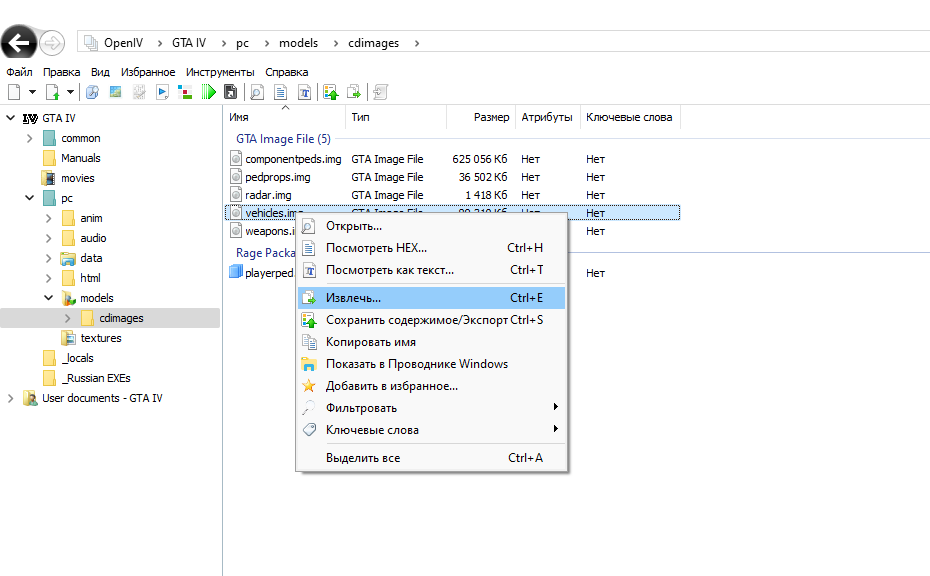The height and width of the screenshot is (576, 930).
Task: Choose Копировать имя in context menu
Action: (431, 342)
